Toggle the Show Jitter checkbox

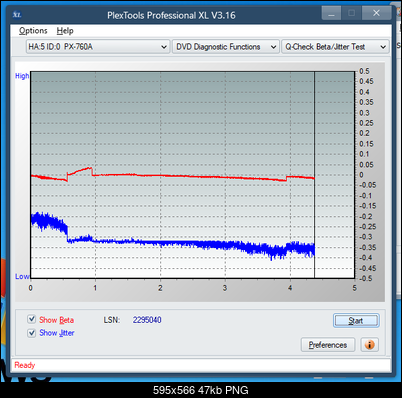(x=31, y=333)
